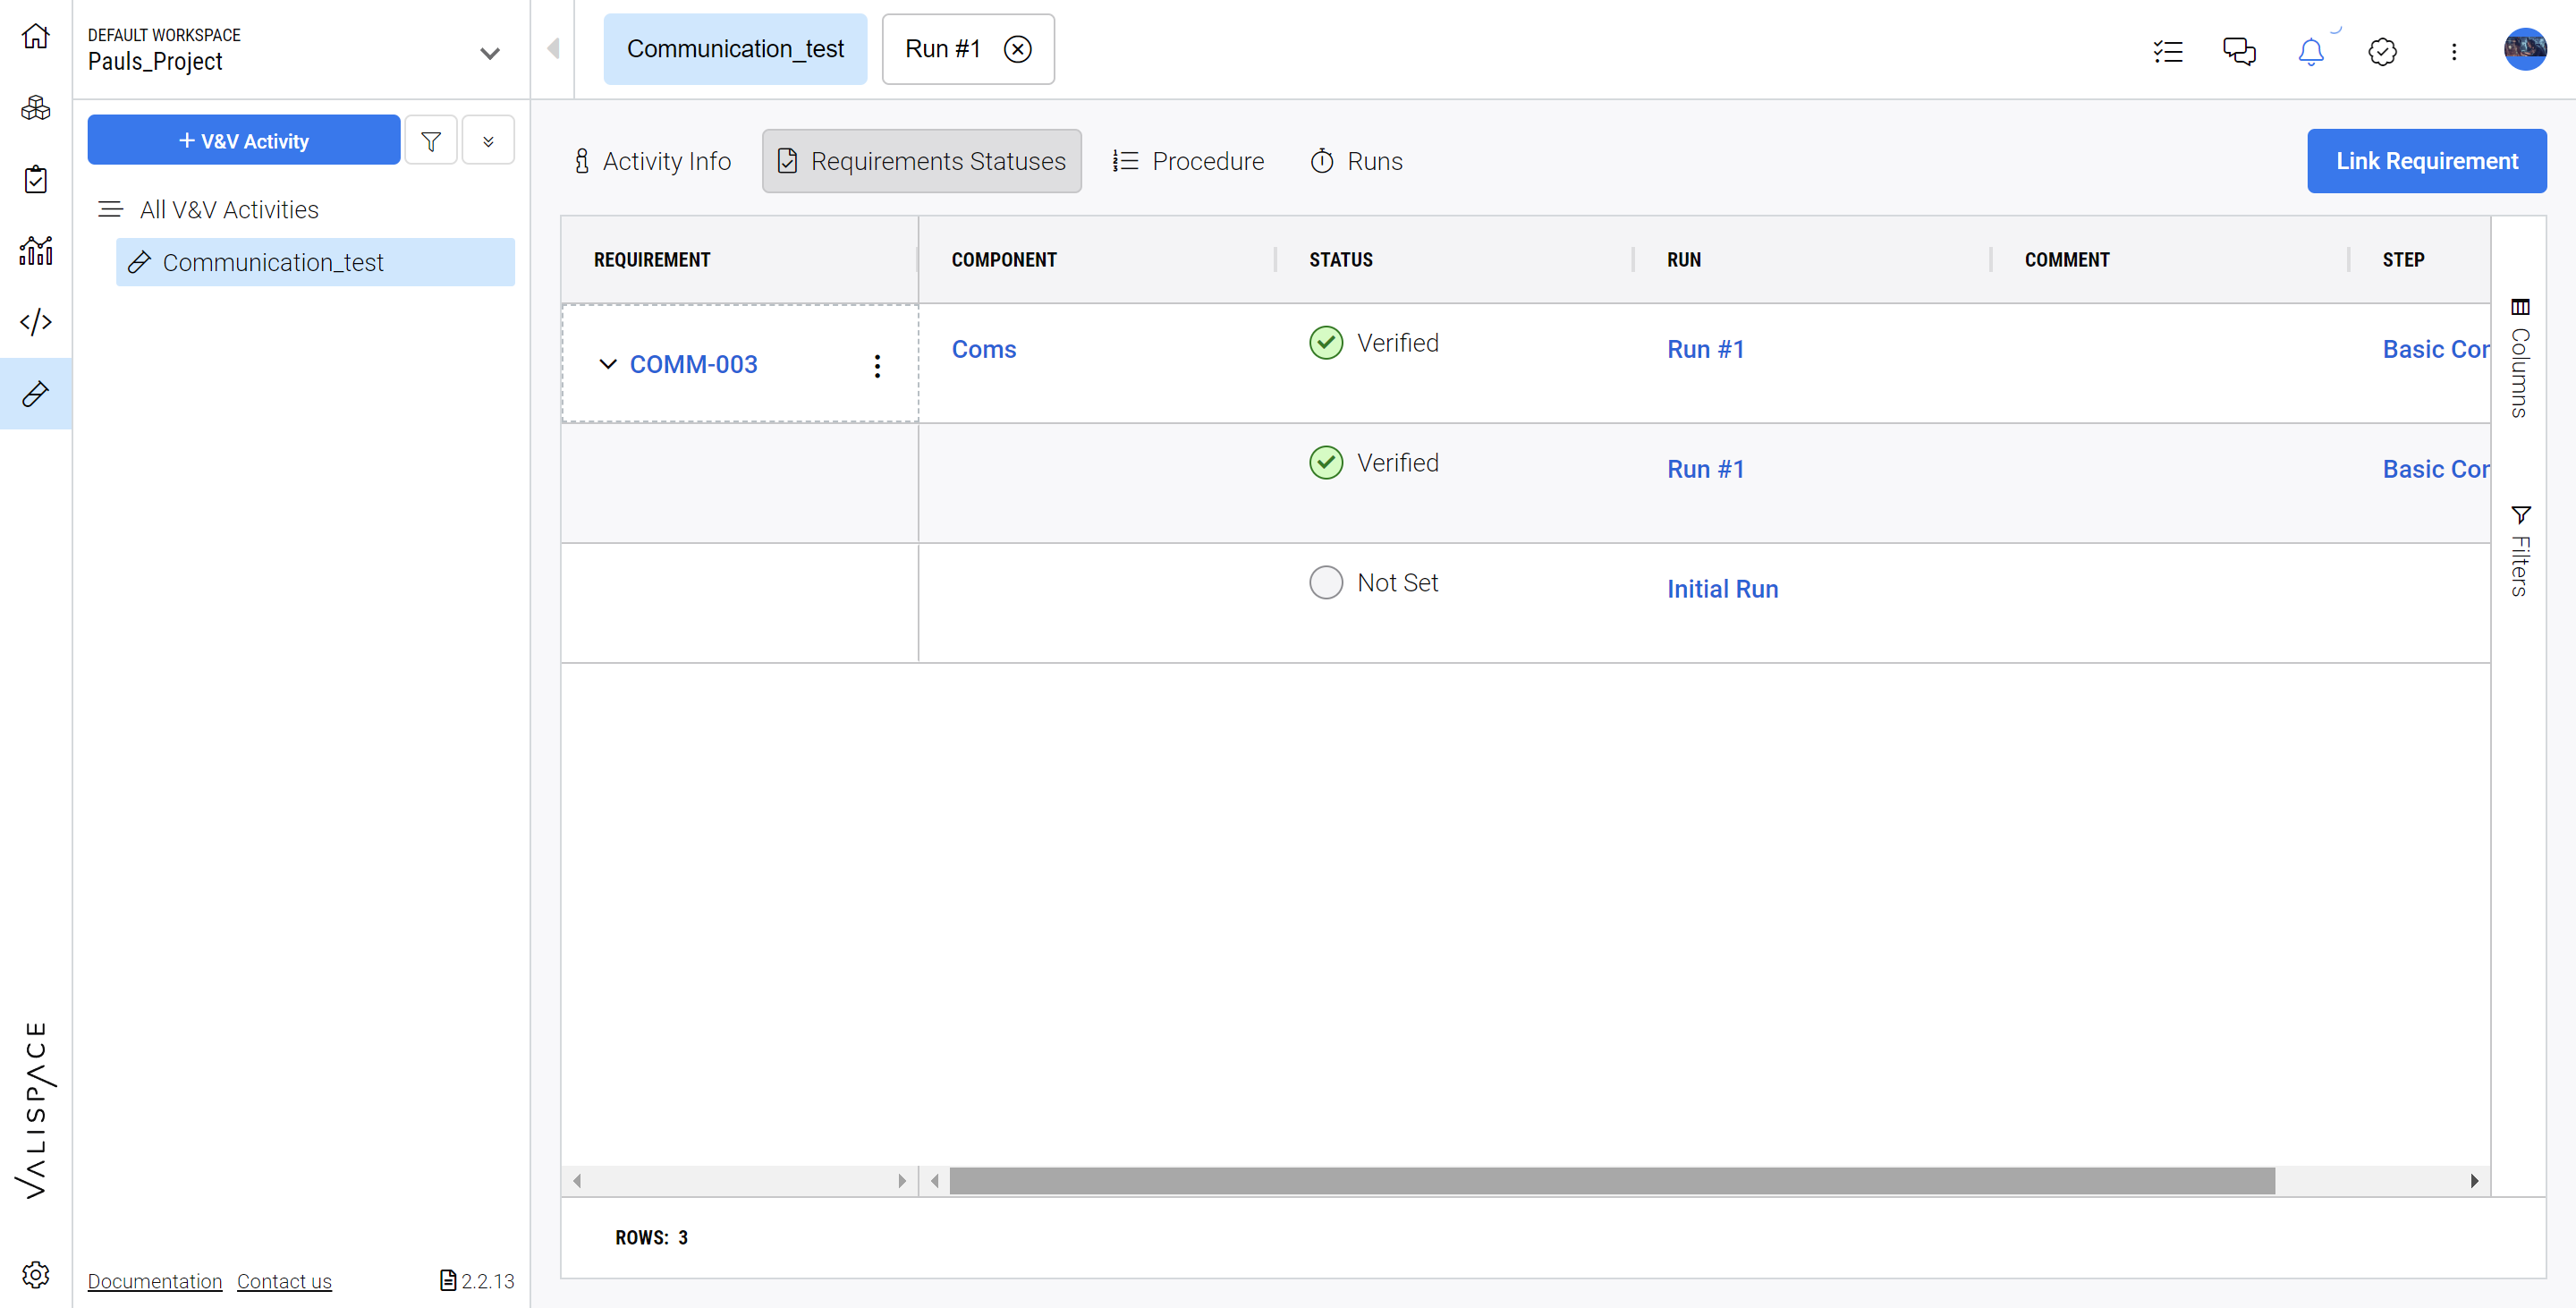
Task: Open the Documentation link
Action: click(155, 1281)
